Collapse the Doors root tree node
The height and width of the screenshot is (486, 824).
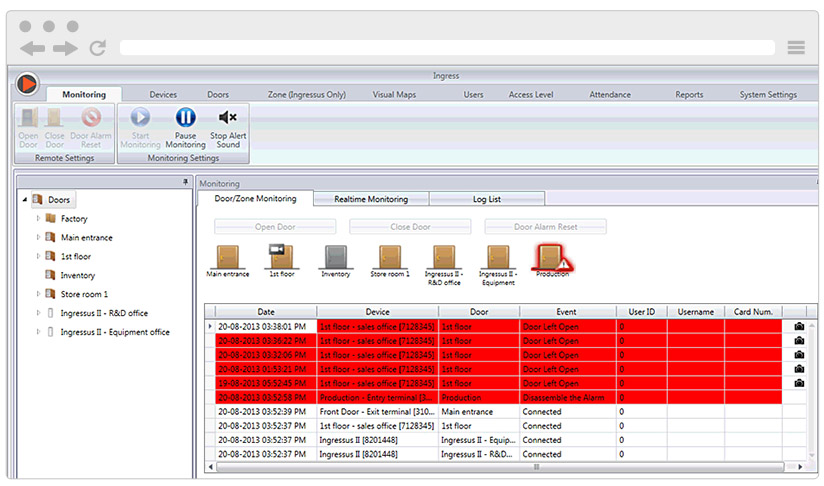tap(25, 200)
